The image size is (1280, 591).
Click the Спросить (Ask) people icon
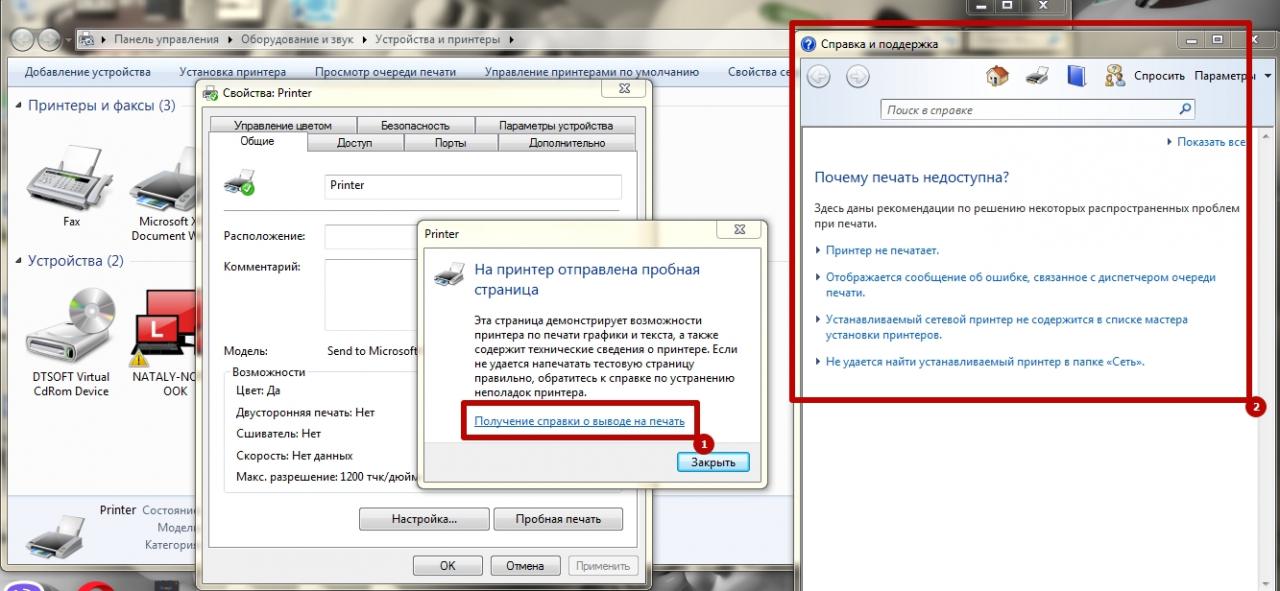(1115, 76)
